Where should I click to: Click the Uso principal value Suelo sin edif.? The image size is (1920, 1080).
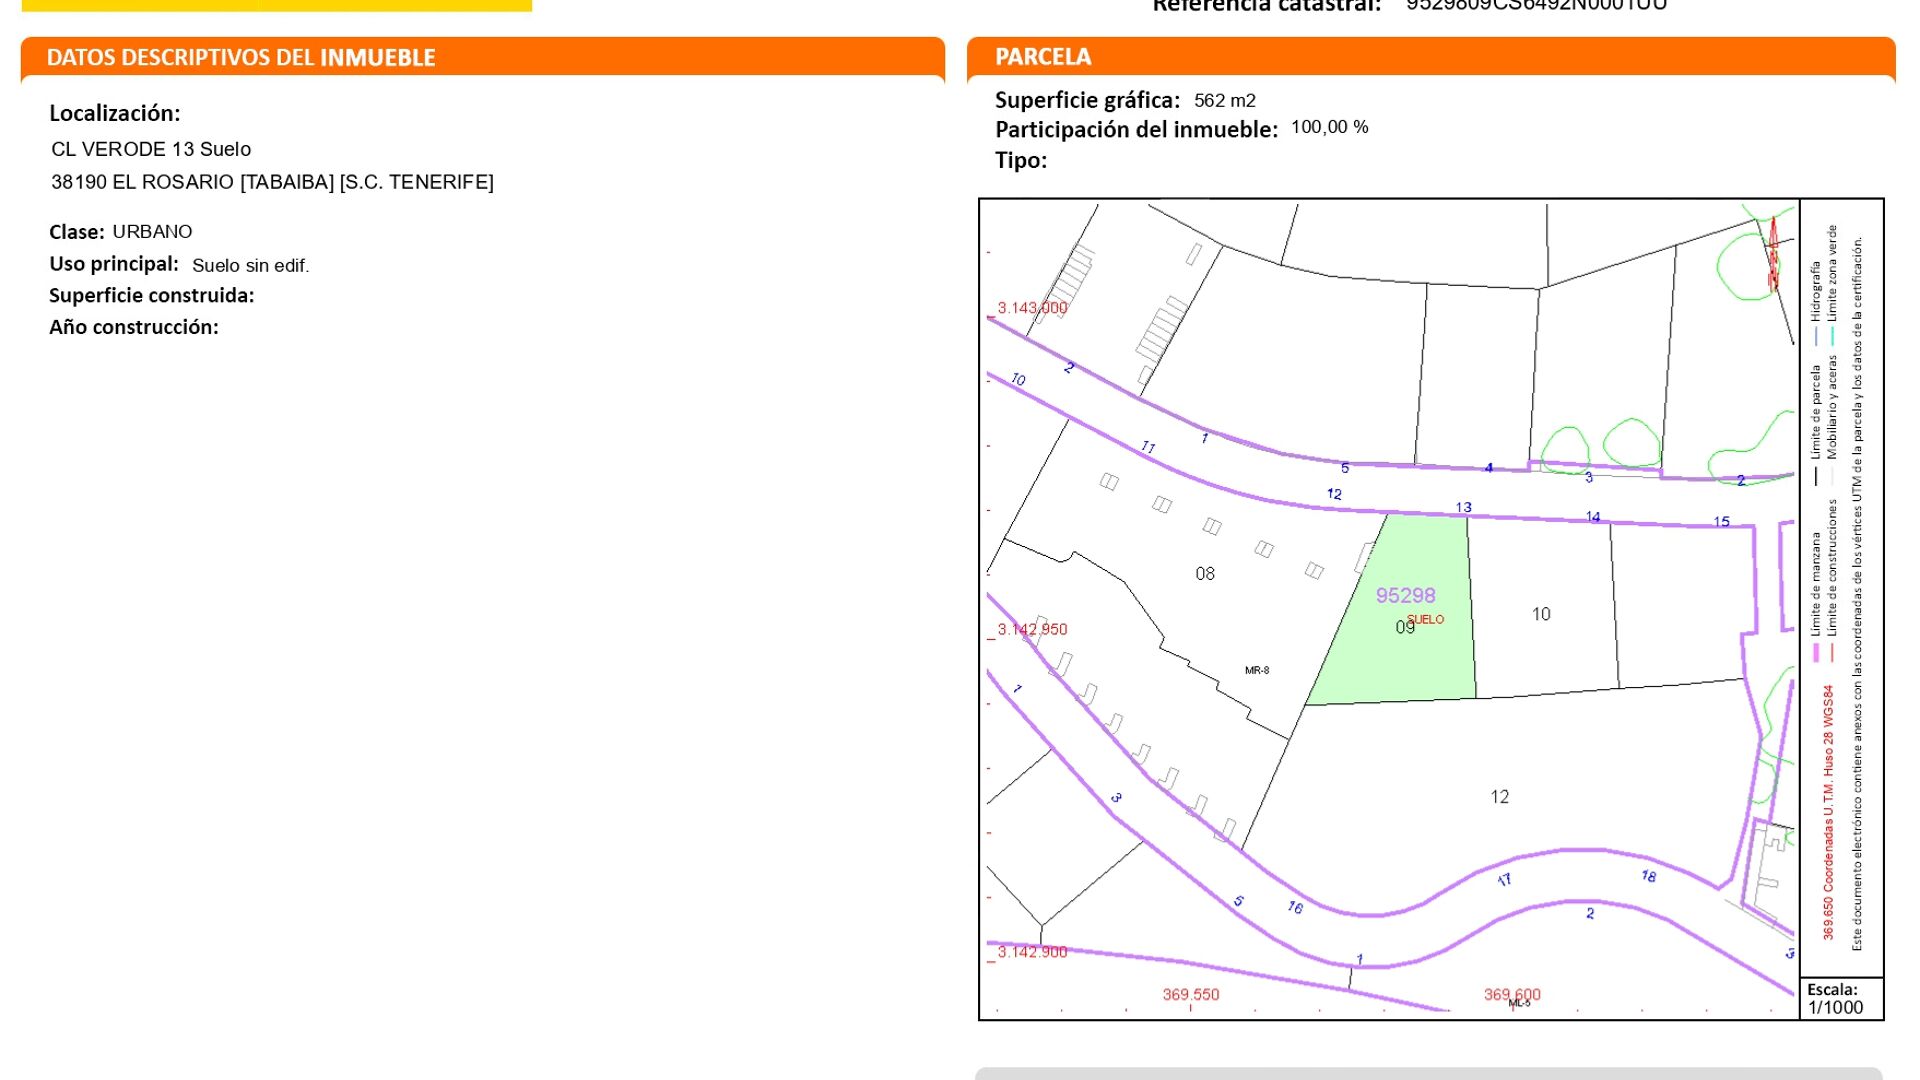coord(250,266)
